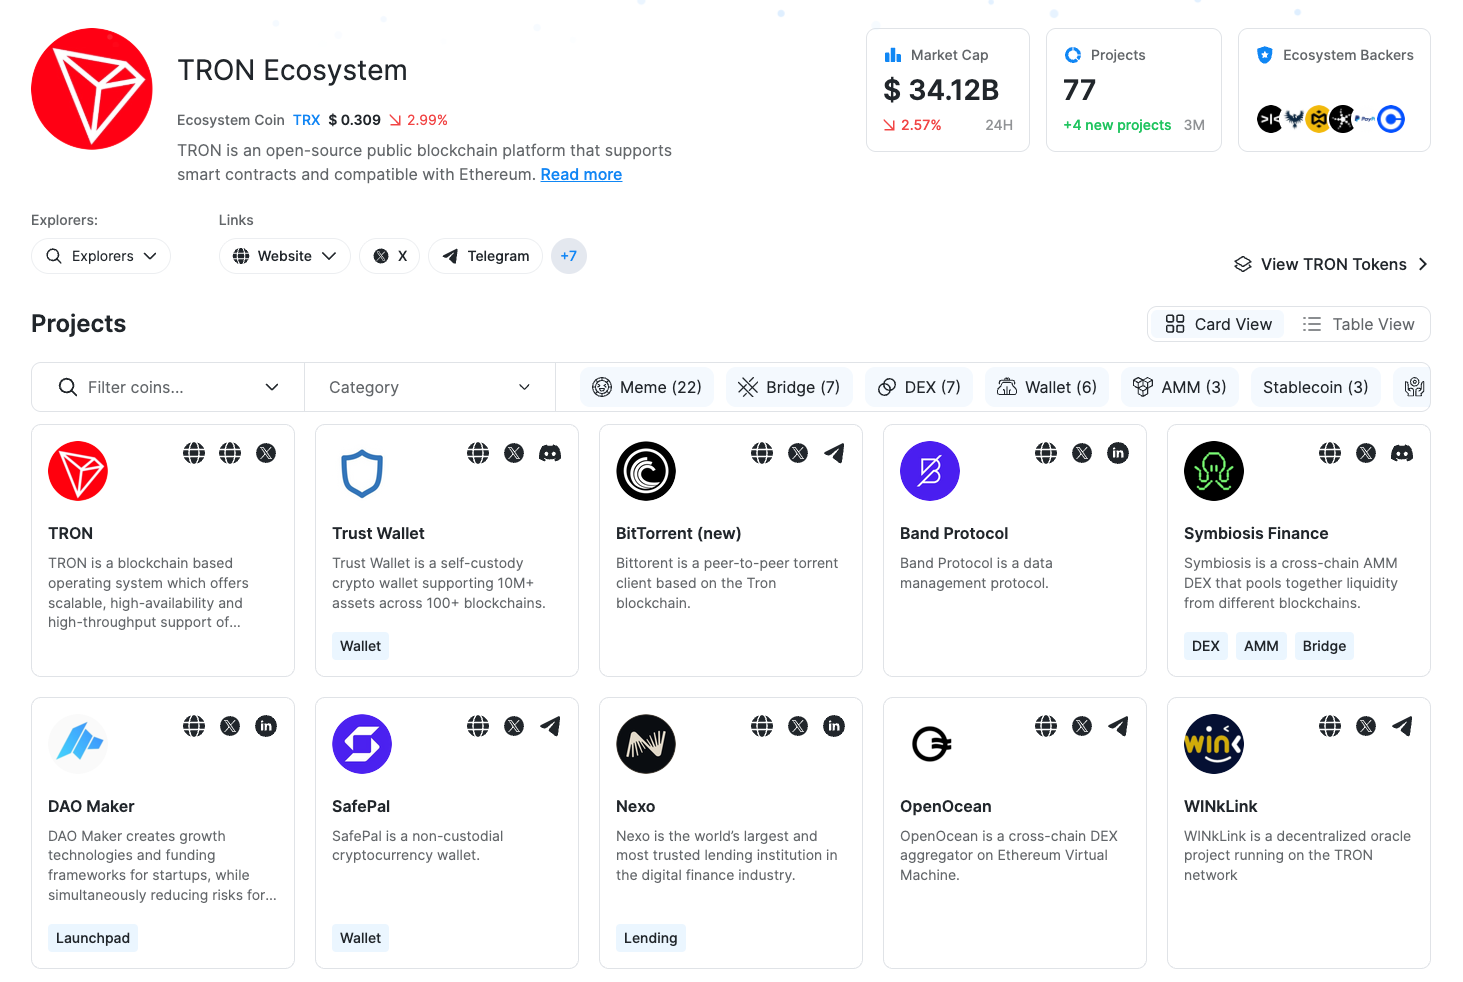Select the DEX (7) filter chip
The height and width of the screenshot is (982, 1463).
pos(918,387)
